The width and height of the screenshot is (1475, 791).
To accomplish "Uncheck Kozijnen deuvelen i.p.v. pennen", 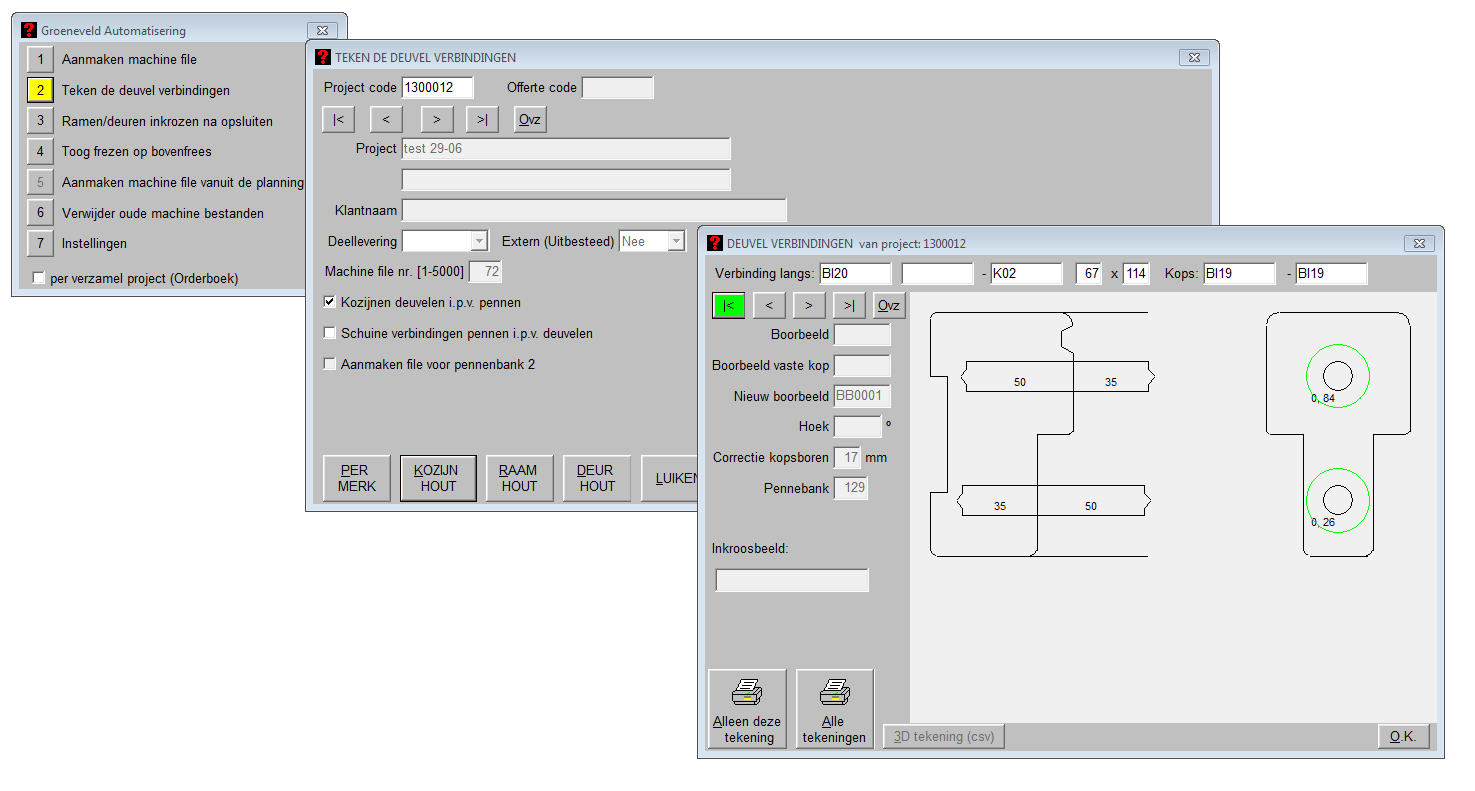I will point(330,302).
